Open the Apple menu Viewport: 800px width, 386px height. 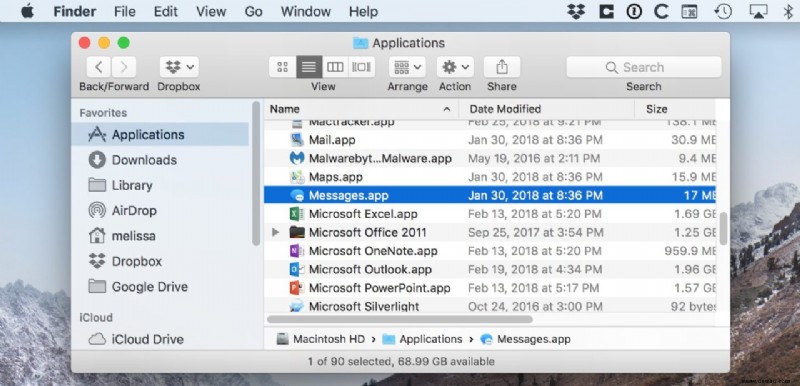click(x=27, y=11)
